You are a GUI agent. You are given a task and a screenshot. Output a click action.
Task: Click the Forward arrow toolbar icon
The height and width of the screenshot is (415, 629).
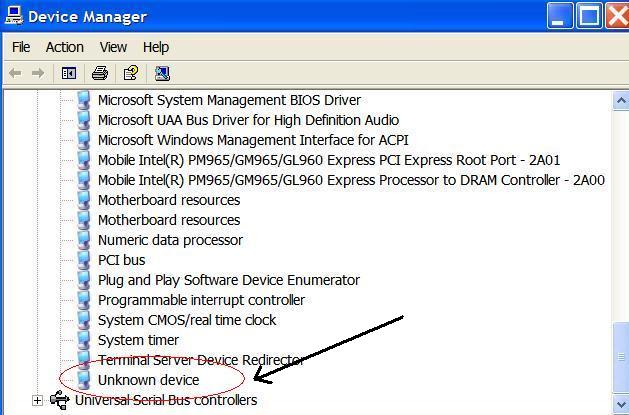point(38,73)
